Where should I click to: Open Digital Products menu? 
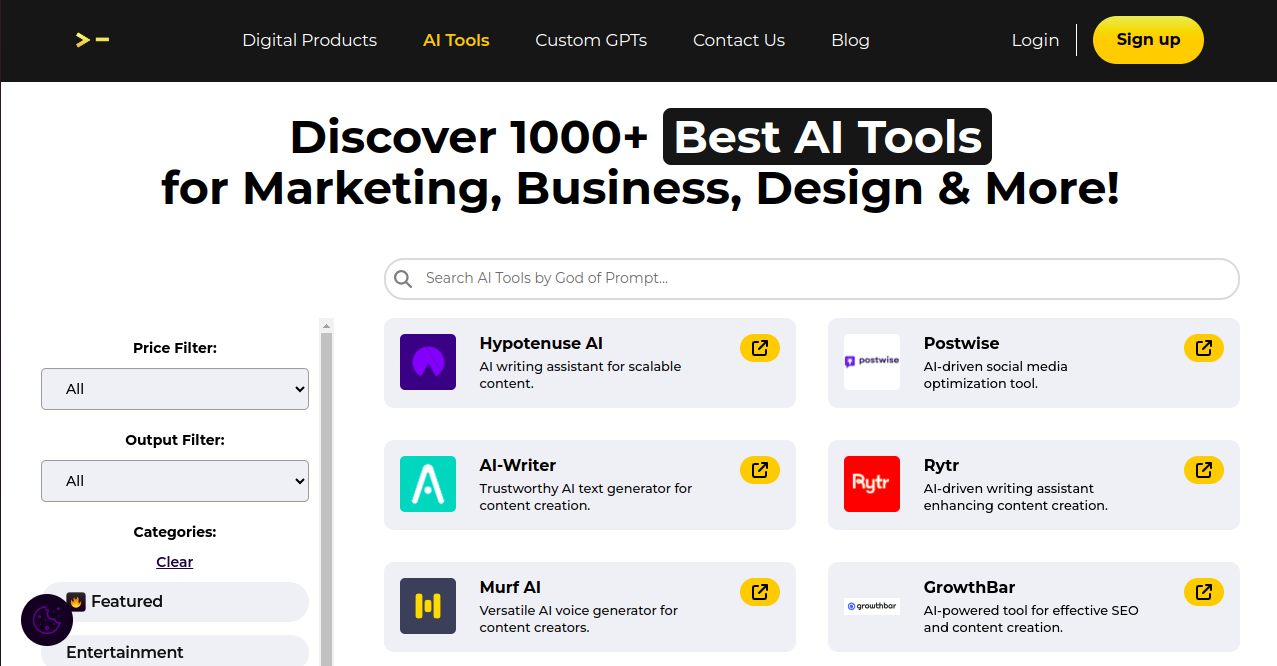[x=310, y=40]
